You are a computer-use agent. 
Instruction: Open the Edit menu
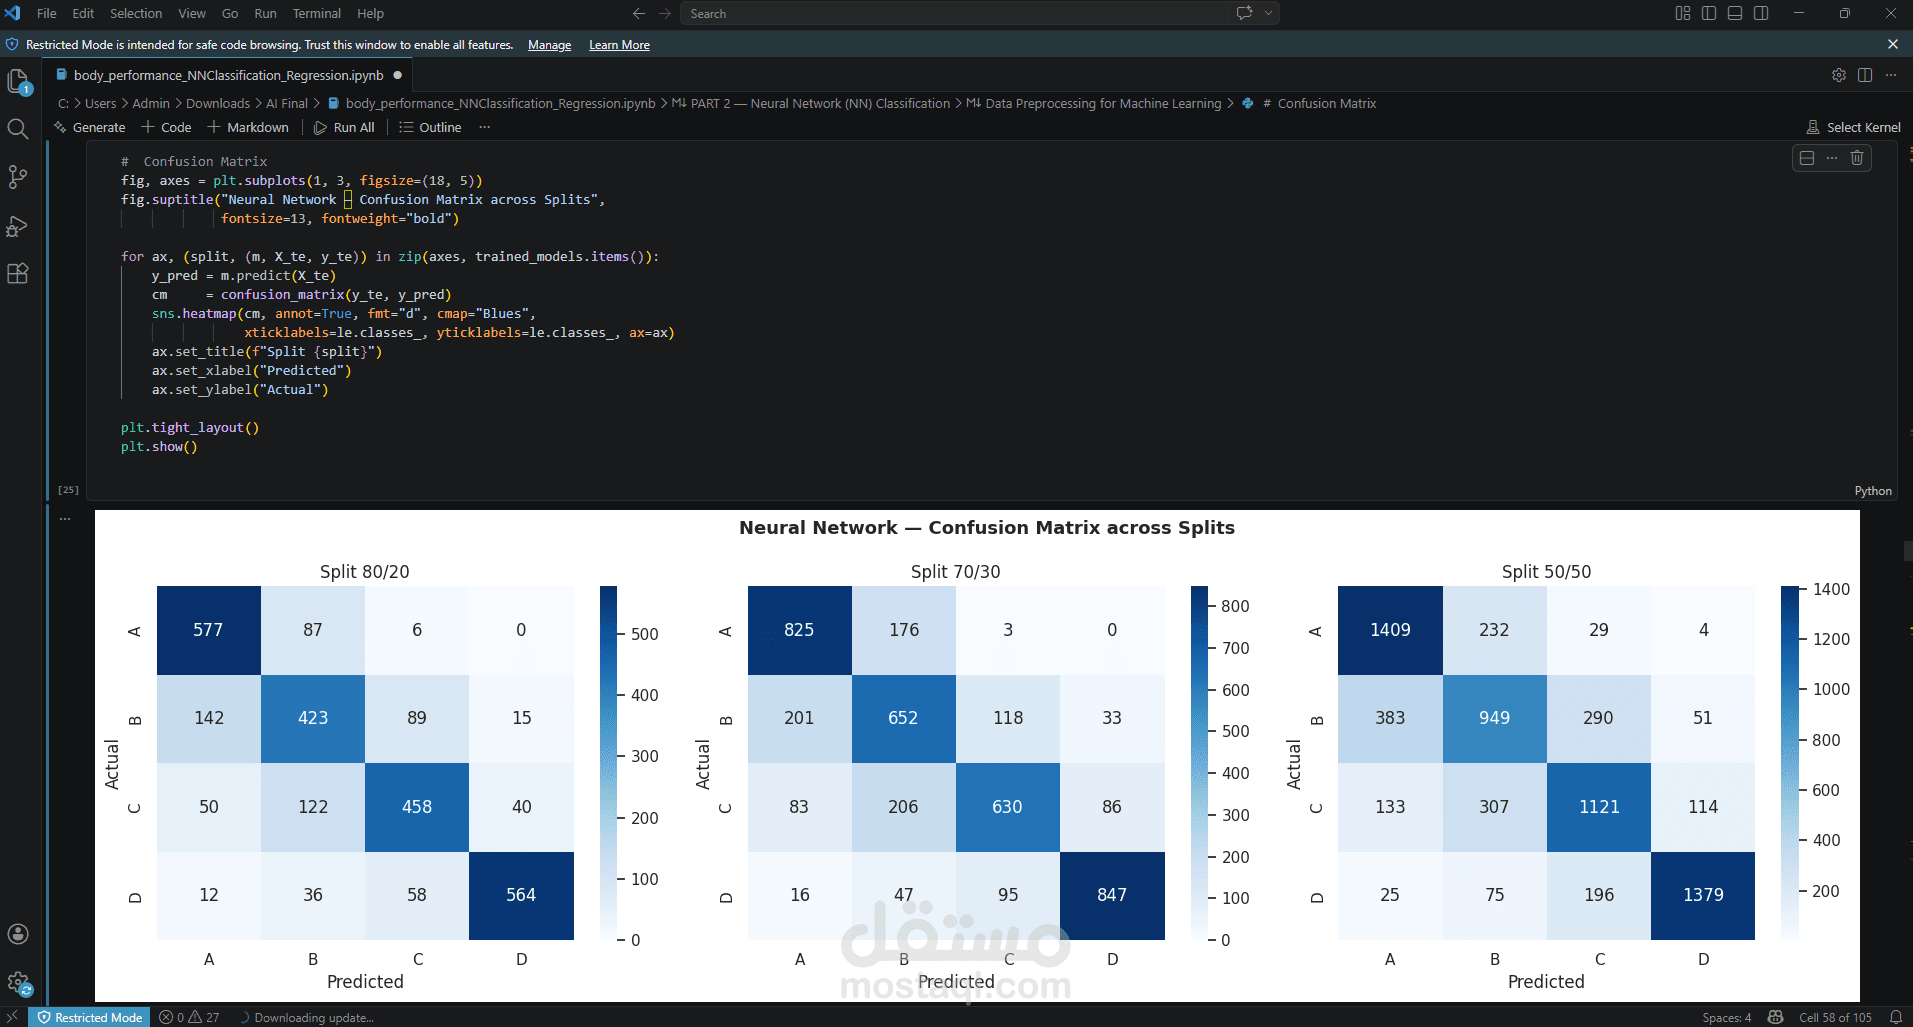(x=83, y=14)
